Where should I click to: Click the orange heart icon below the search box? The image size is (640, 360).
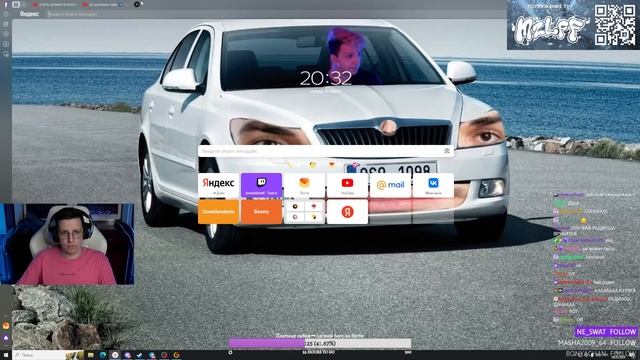pos(331,164)
